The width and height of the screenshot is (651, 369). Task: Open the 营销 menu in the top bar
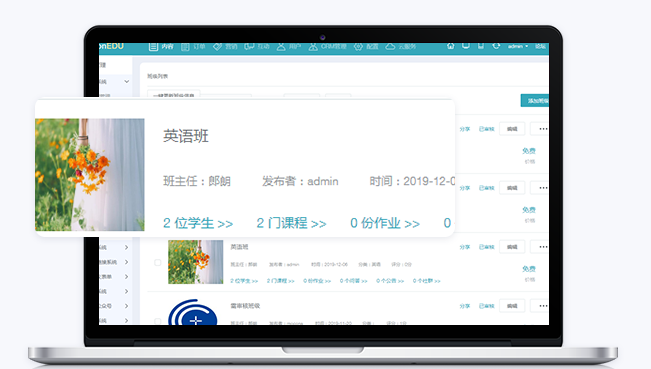[225, 46]
